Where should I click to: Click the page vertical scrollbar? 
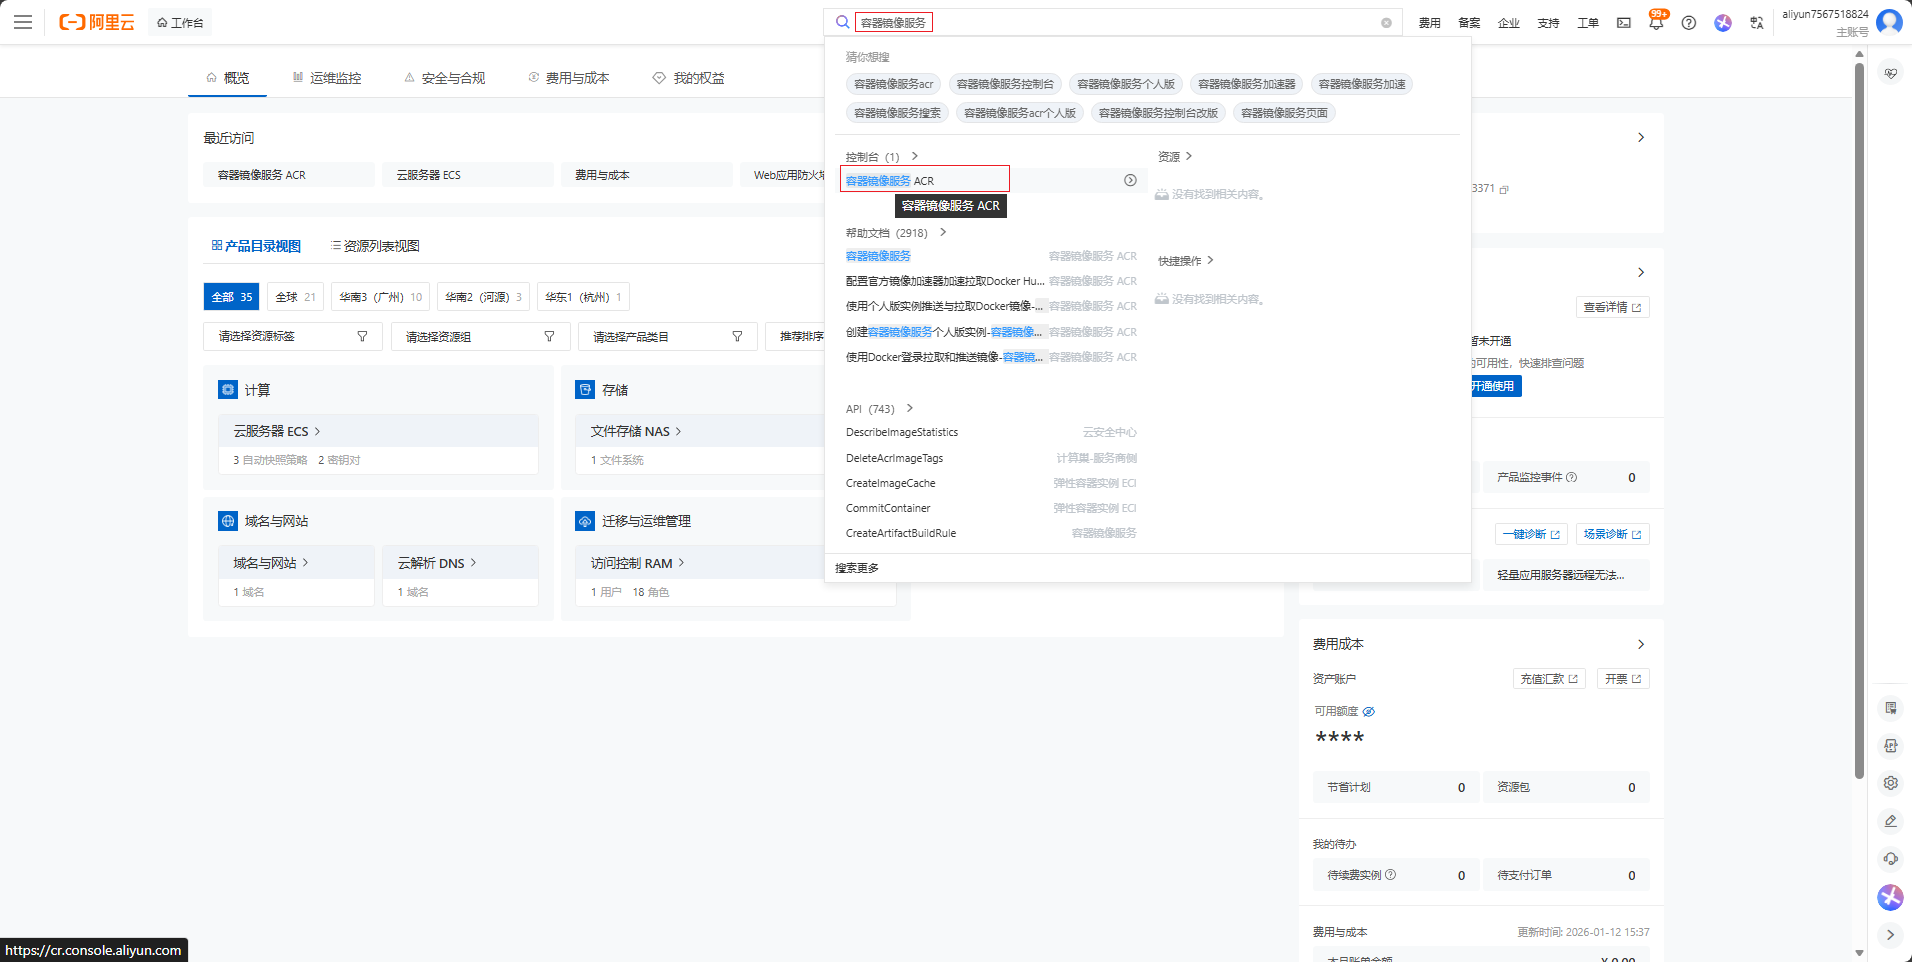click(x=1859, y=420)
